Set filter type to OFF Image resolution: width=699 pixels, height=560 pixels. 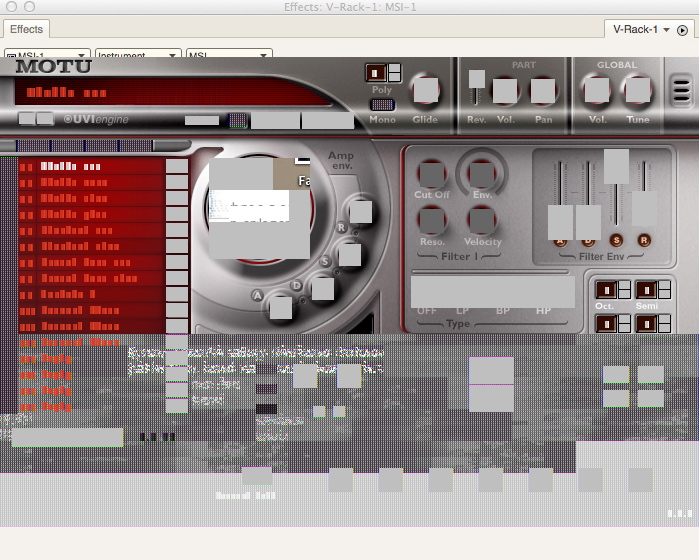[427, 310]
